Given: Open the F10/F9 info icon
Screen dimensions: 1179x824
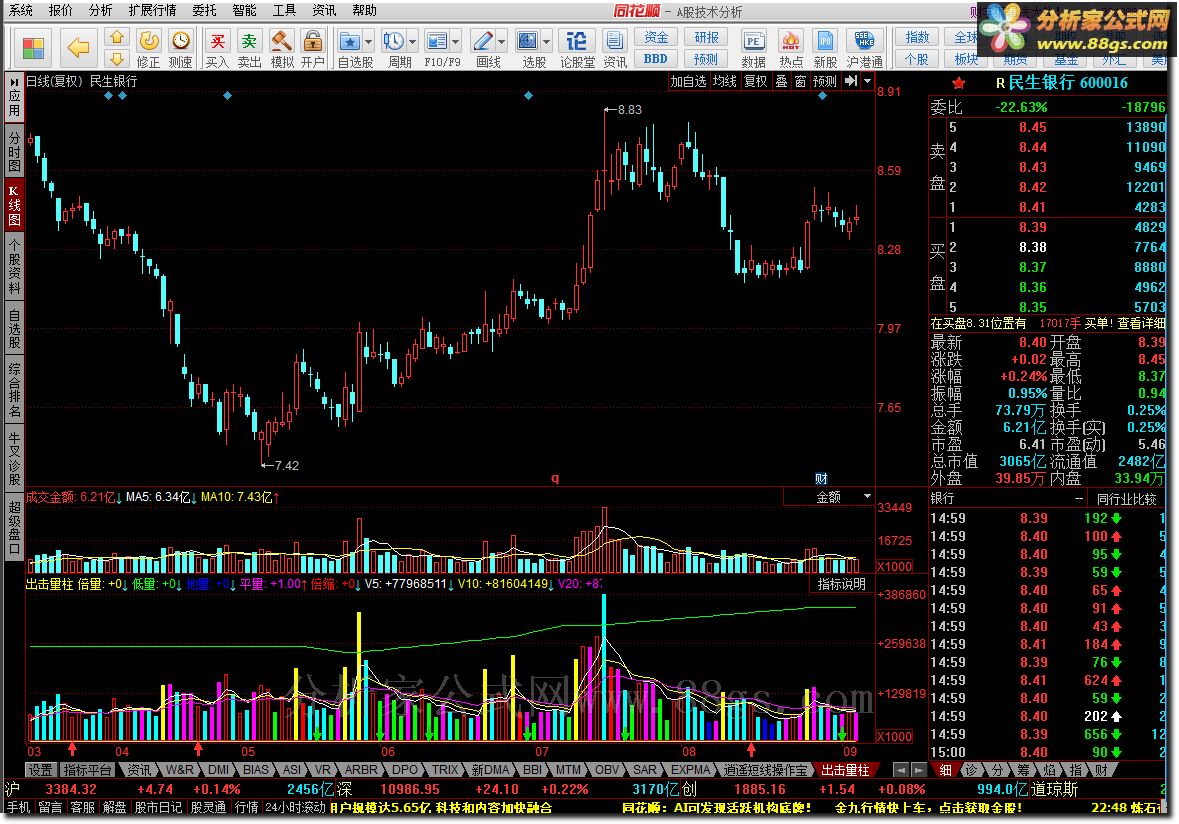Looking at the screenshot, I should pyautogui.click(x=436, y=41).
